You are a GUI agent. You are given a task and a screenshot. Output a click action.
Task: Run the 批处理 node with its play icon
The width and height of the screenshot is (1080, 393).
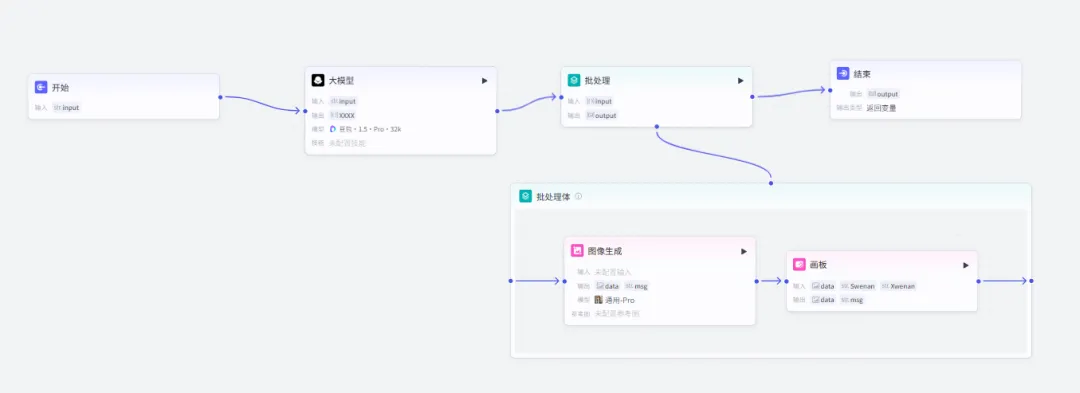[x=740, y=81]
